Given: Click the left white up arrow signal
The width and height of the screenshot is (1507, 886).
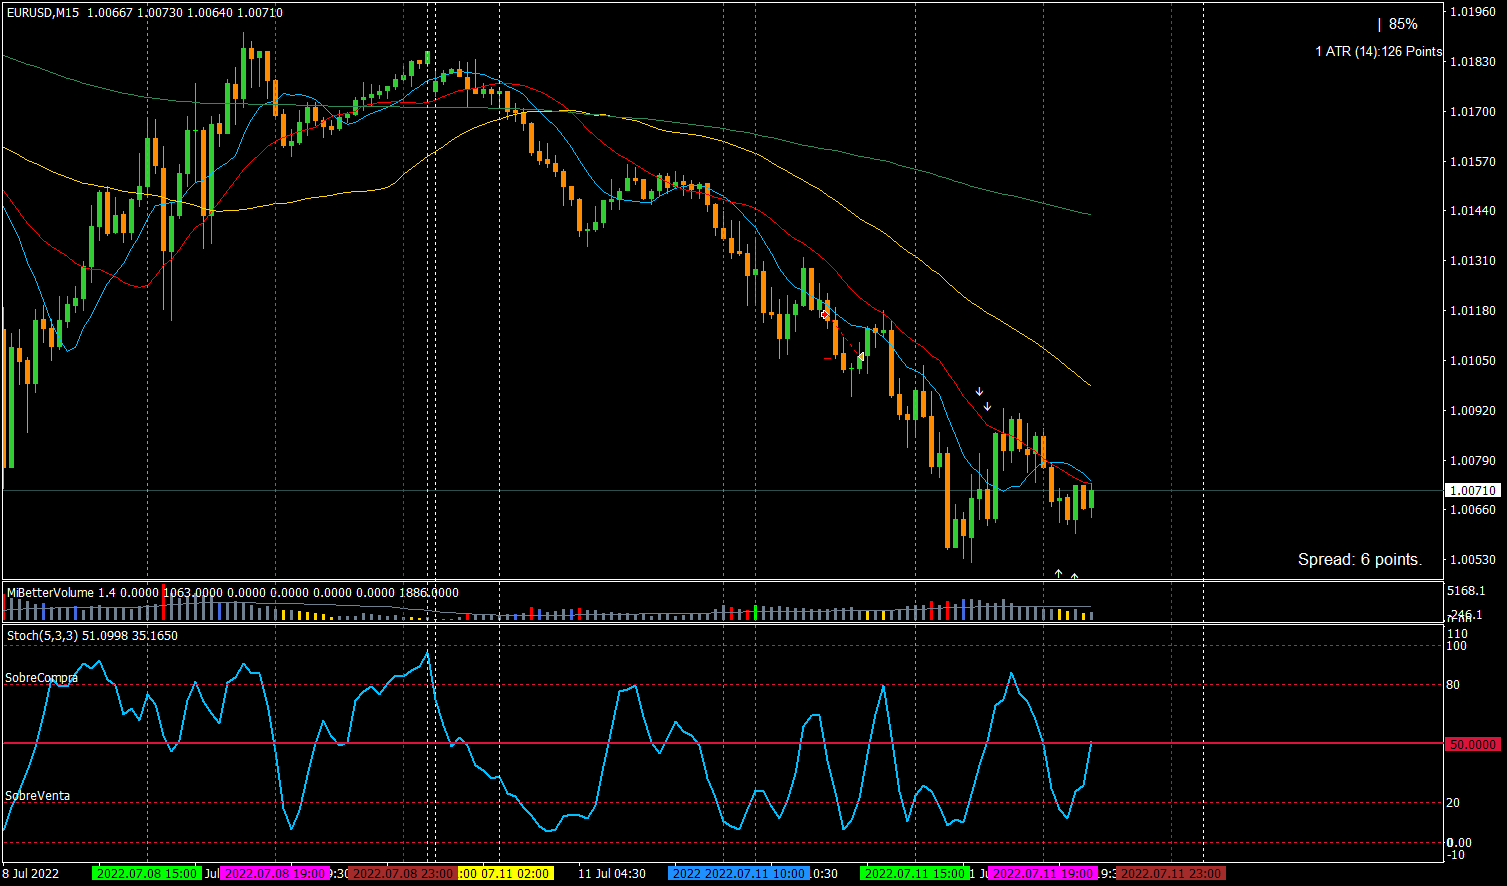Looking at the screenshot, I should click(x=1058, y=574).
